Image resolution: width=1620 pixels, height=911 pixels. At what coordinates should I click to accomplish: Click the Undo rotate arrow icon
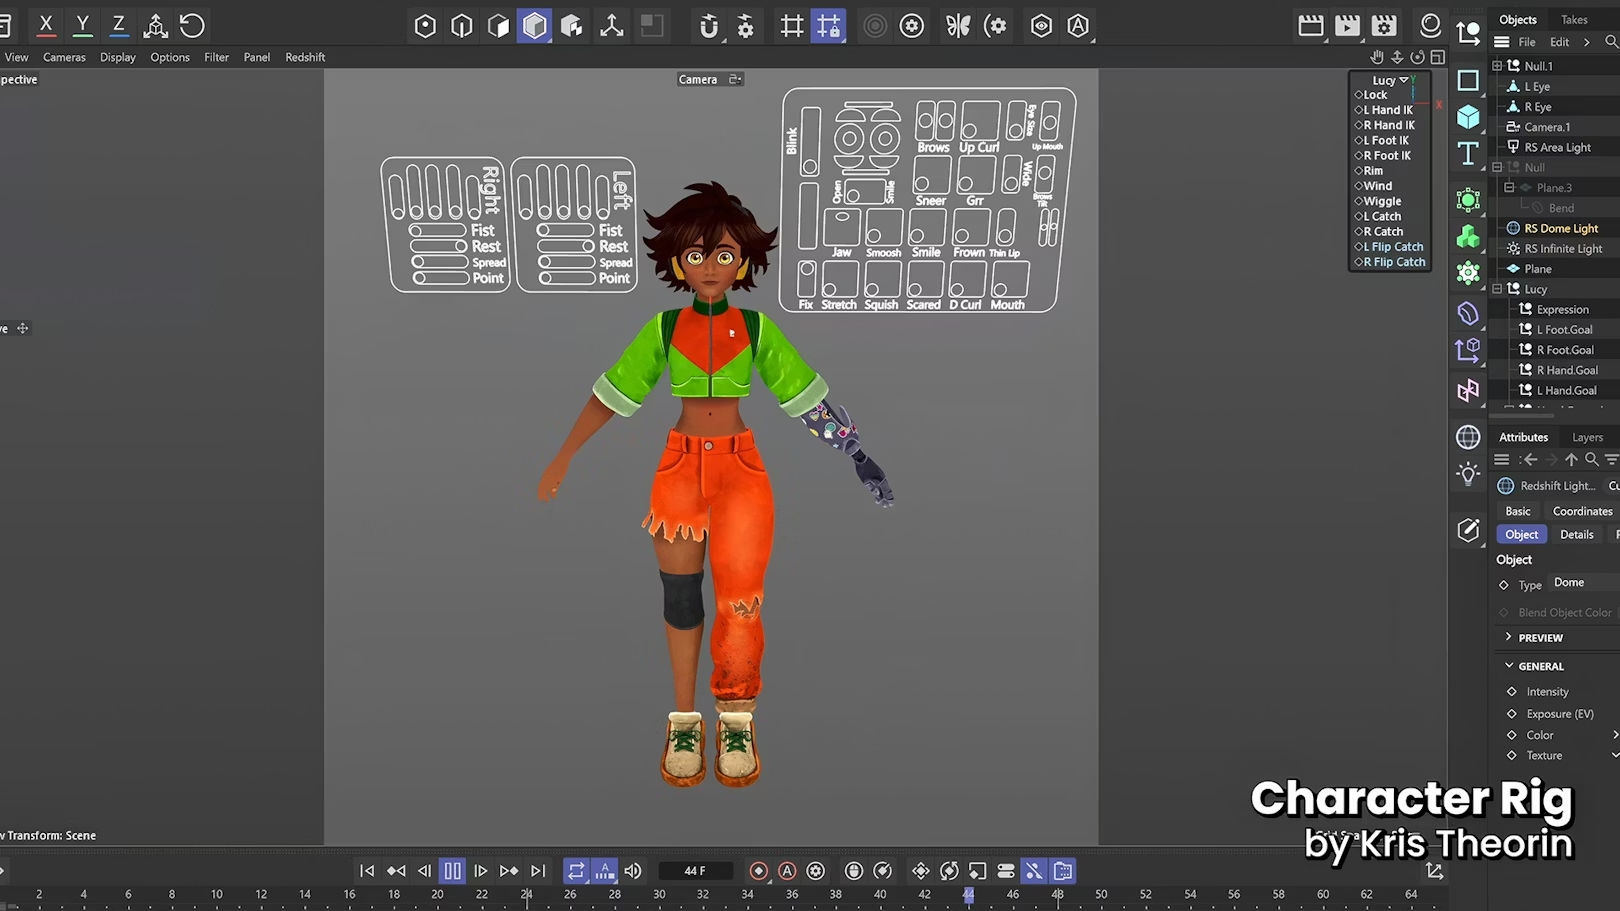click(192, 25)
